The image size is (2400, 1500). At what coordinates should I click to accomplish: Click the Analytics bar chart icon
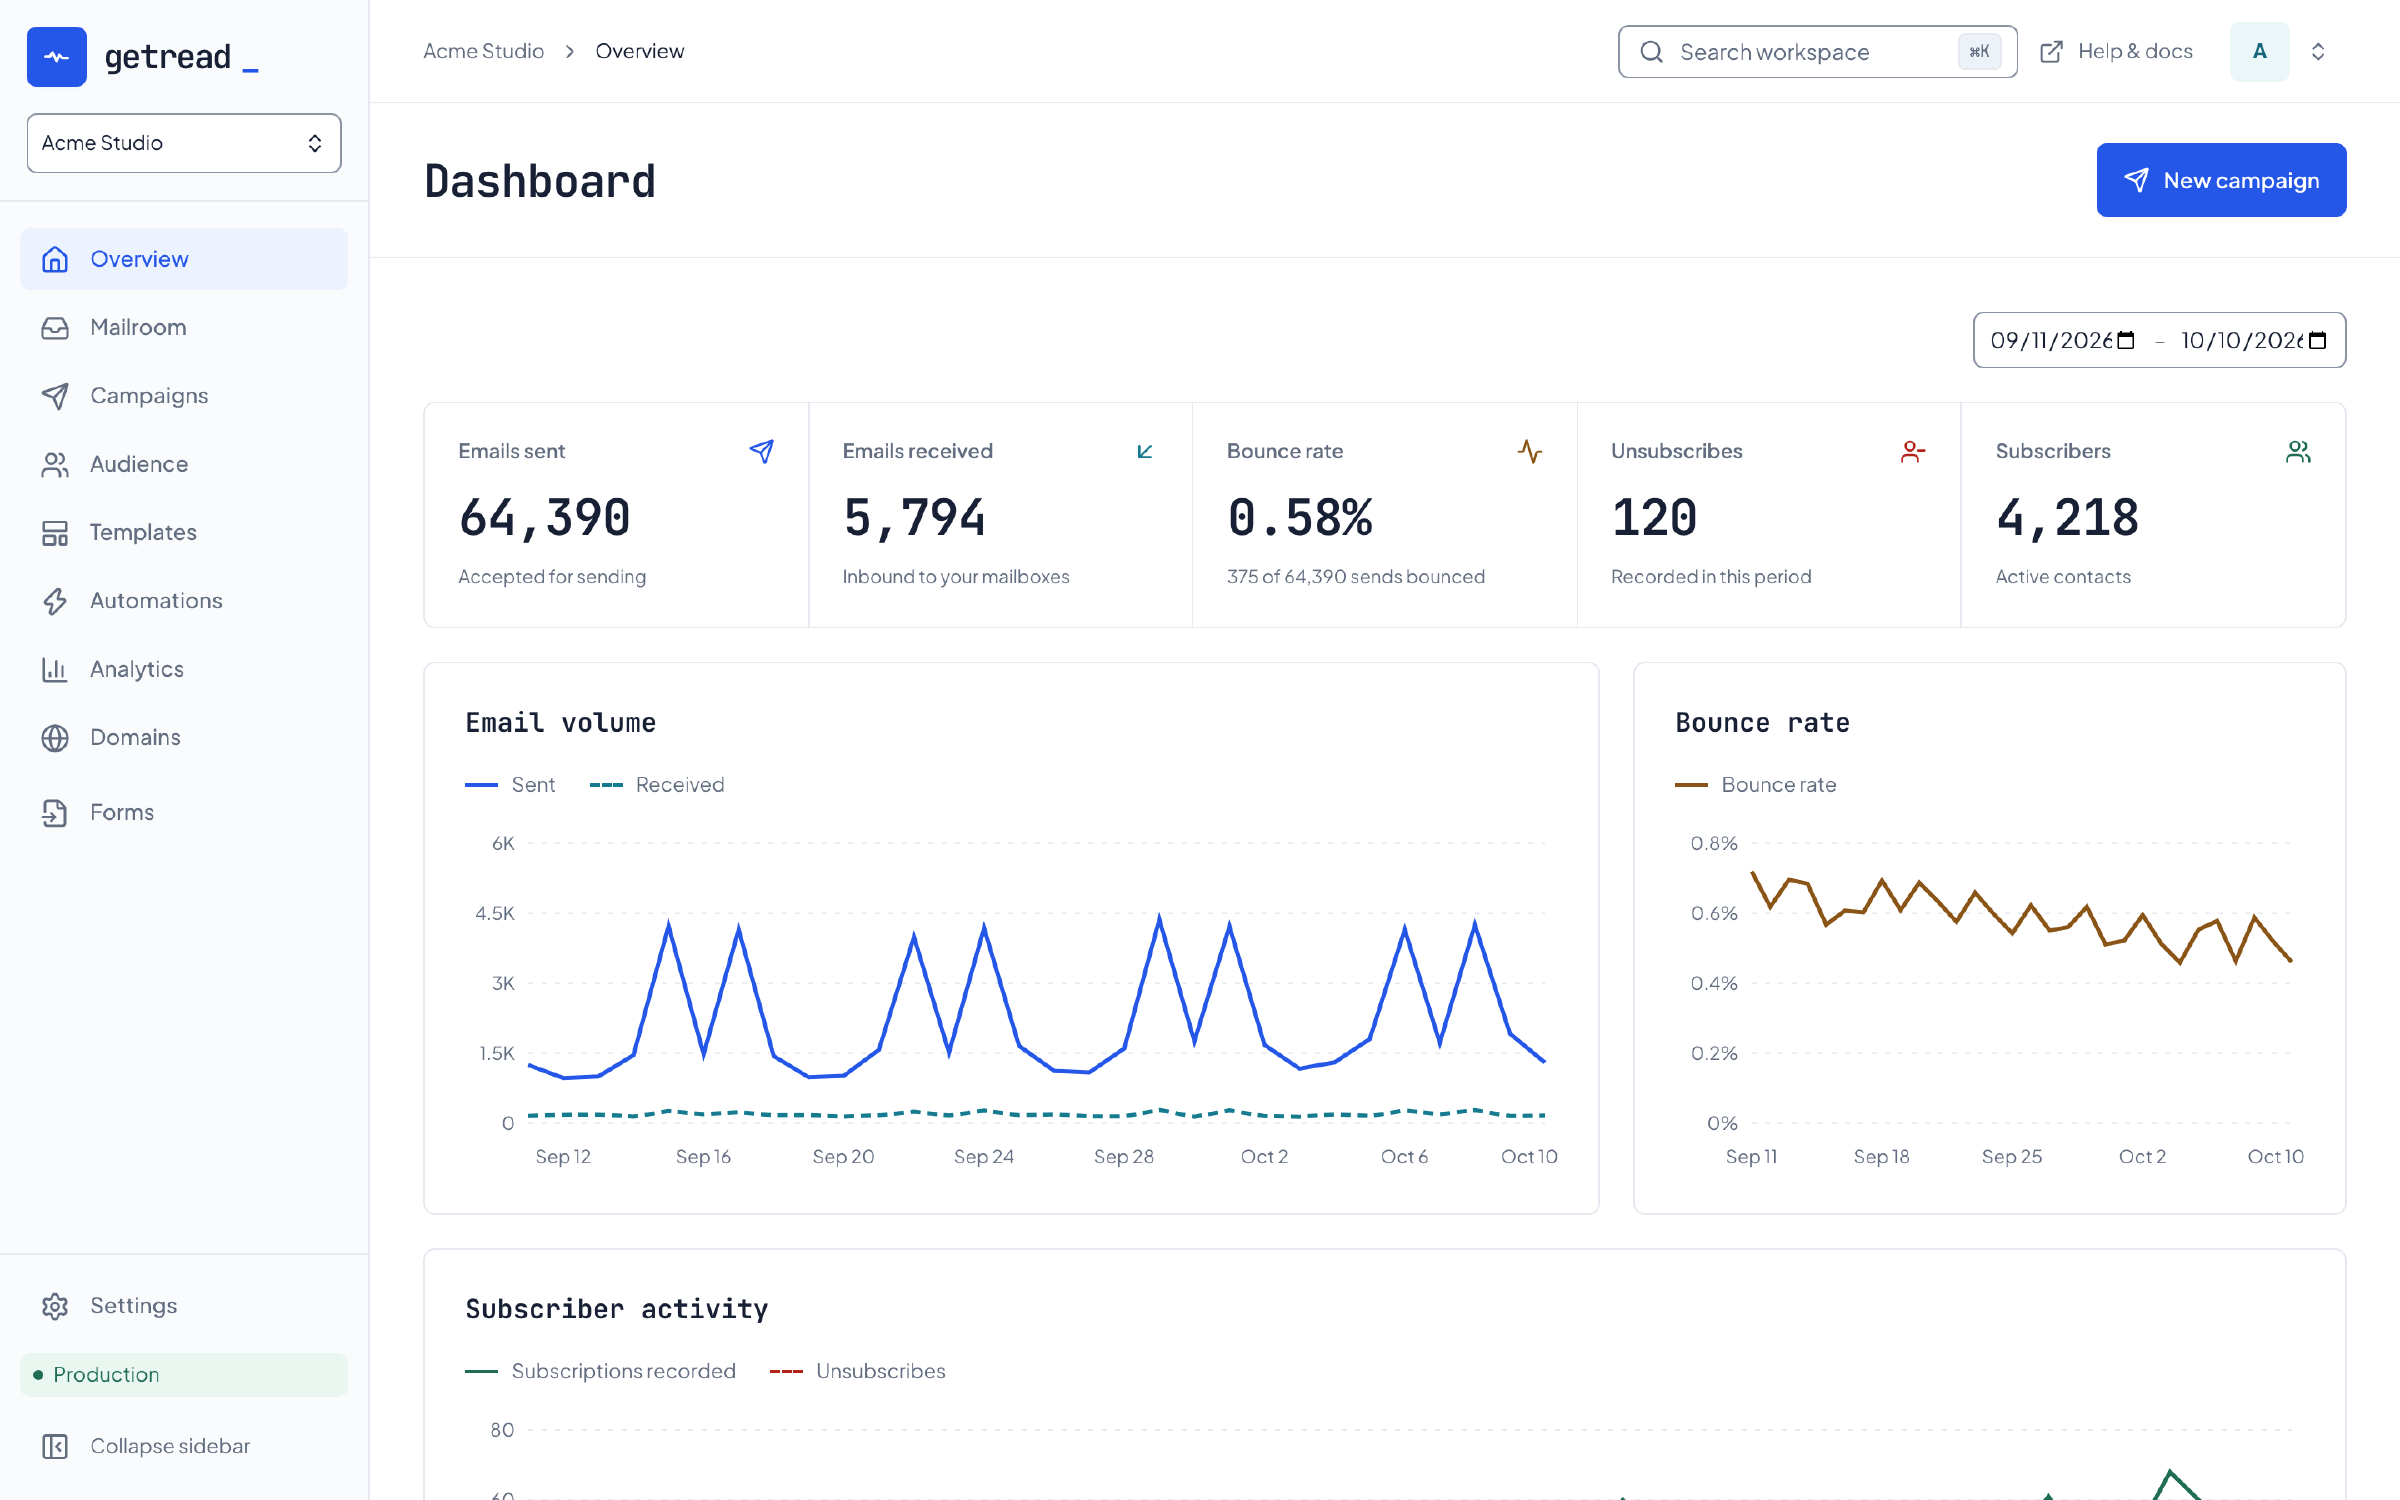(x=55, y=669)
